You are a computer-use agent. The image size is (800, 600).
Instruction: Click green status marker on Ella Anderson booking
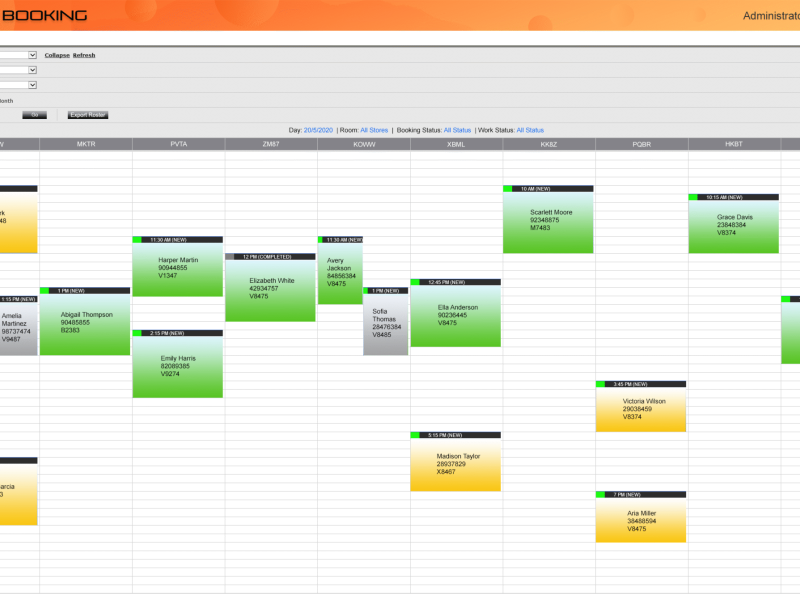pyautogui.click(x=415, y=283)
